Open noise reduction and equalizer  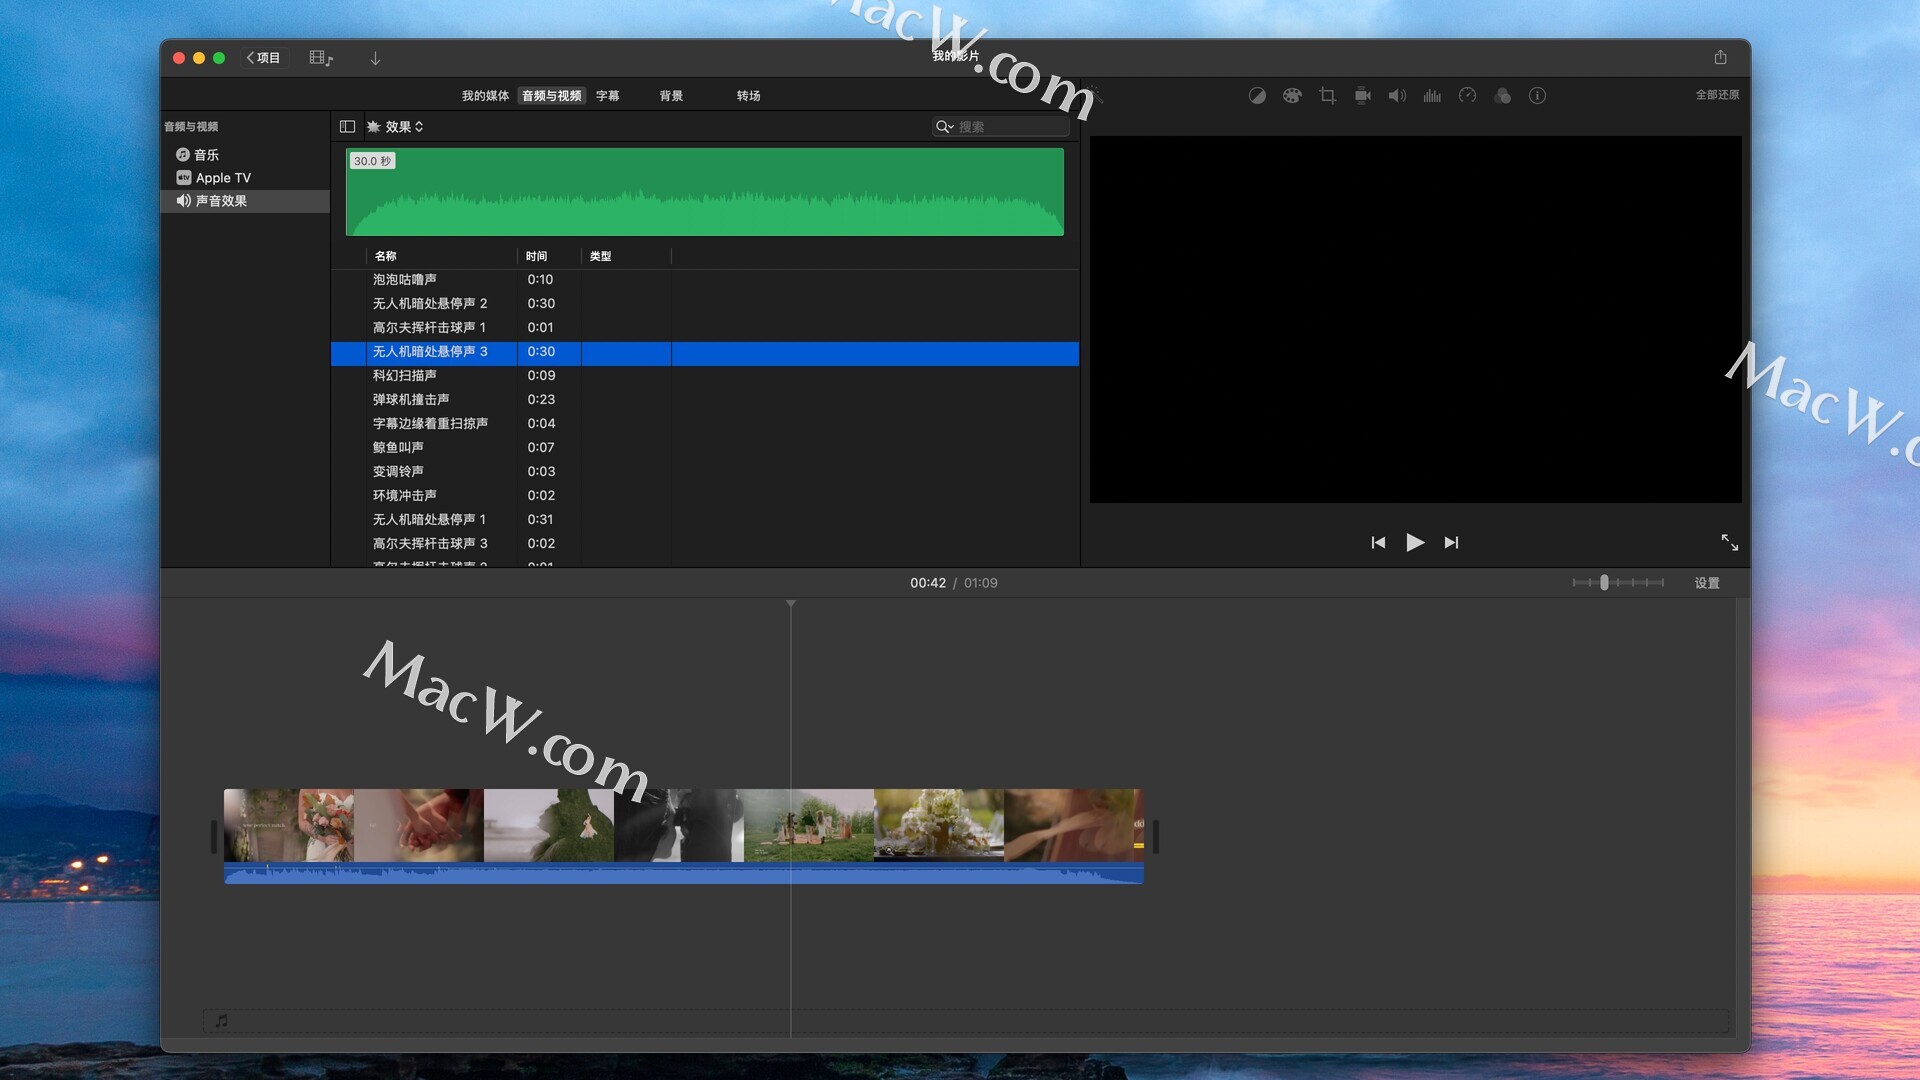tap(1432, 96)
